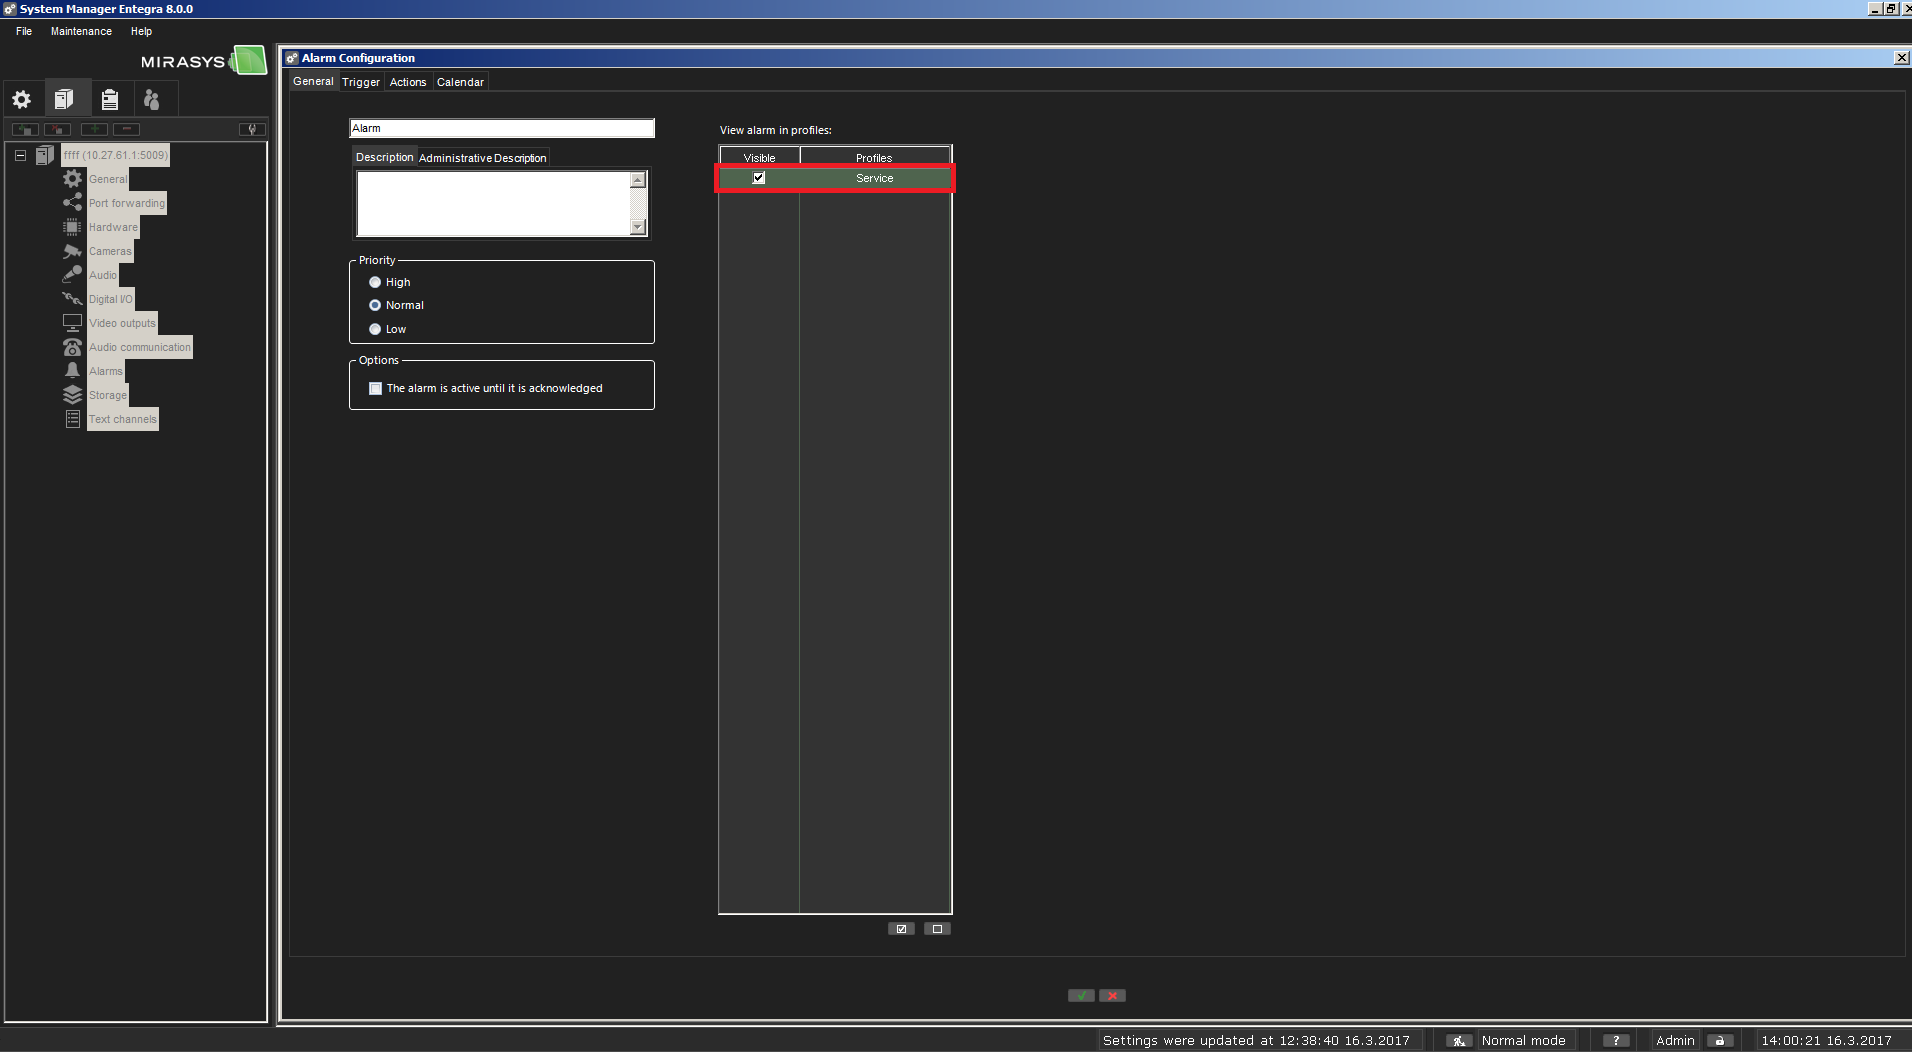
Task: Open the Maintenance menu
Action: 81,31
